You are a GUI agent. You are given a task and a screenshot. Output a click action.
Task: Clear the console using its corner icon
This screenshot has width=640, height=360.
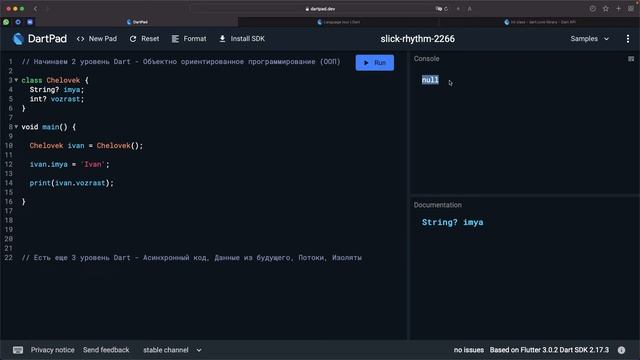coord(631,59)
